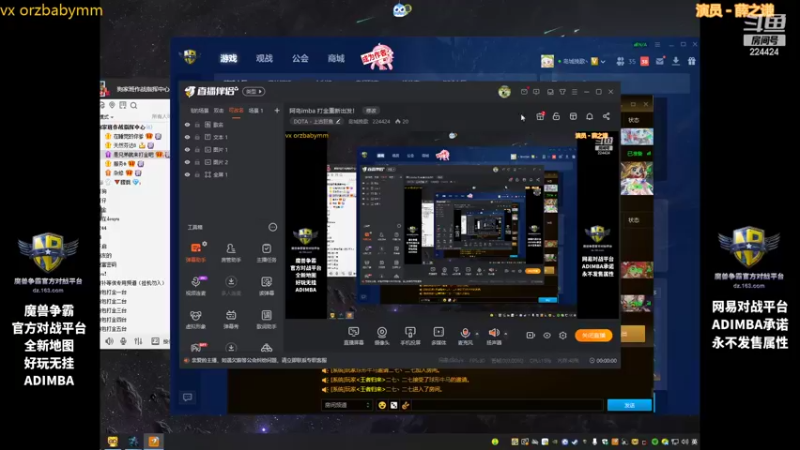Click the streamer avatar in companion title bar

[x=504, y=92]
